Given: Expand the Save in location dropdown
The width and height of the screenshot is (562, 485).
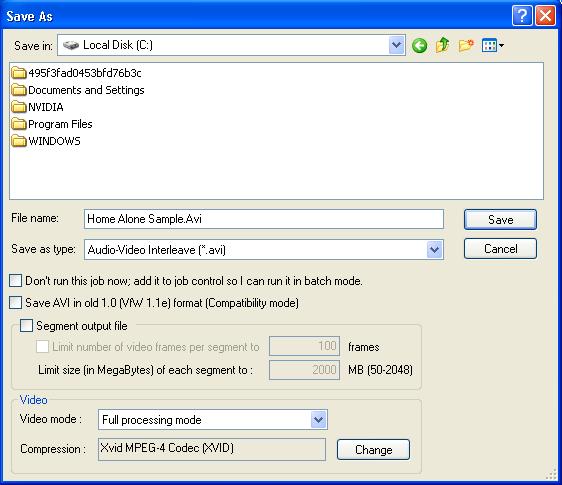Looking at the screenshot, I should point(396,45).
